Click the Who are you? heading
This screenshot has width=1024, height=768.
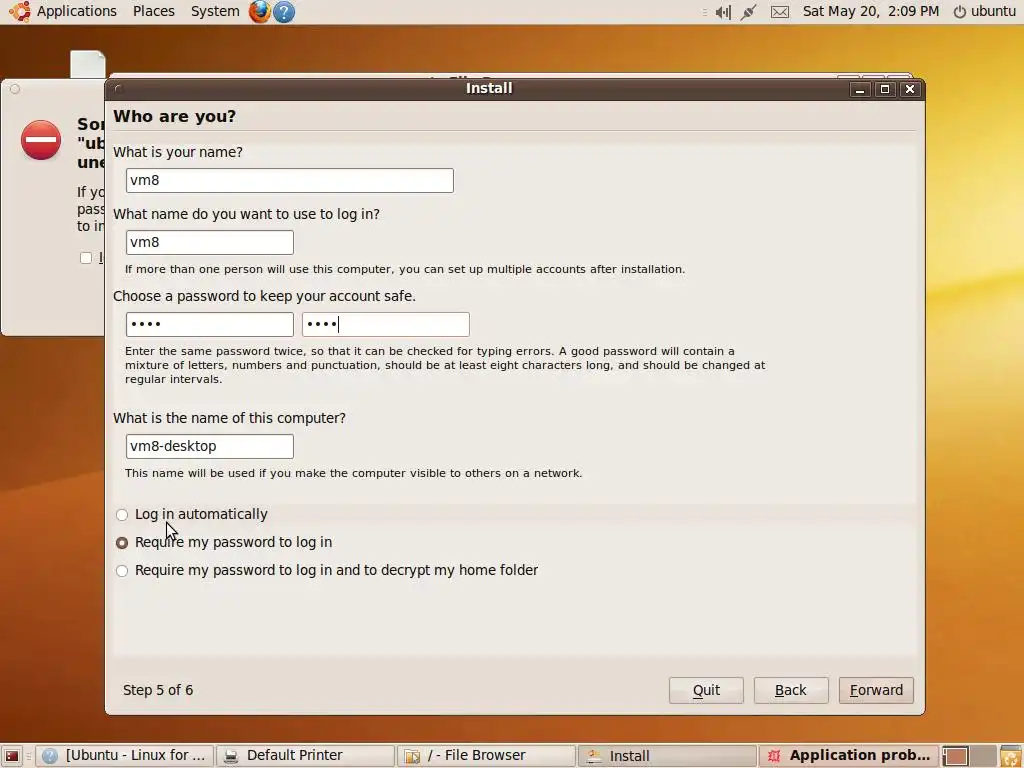click(x=174, y=117)
